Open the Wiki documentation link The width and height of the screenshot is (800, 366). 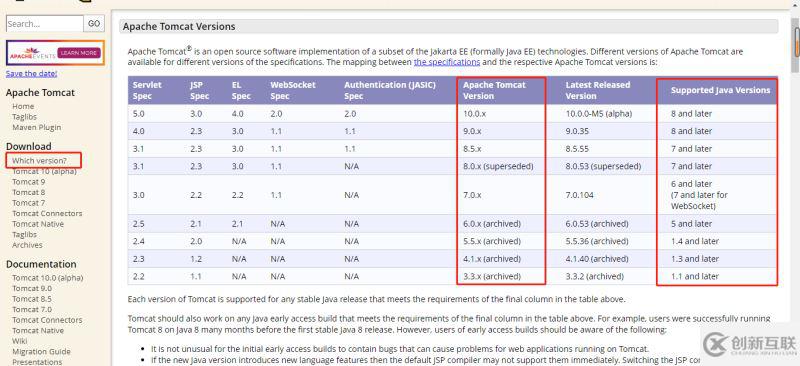point(19,341)
